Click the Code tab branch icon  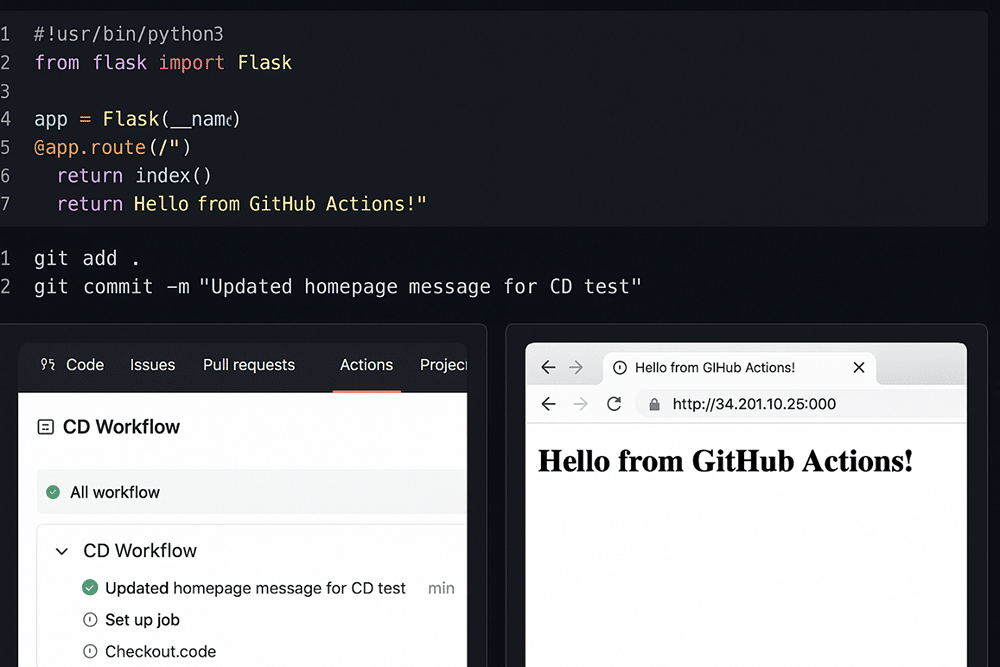pos(48,364)
